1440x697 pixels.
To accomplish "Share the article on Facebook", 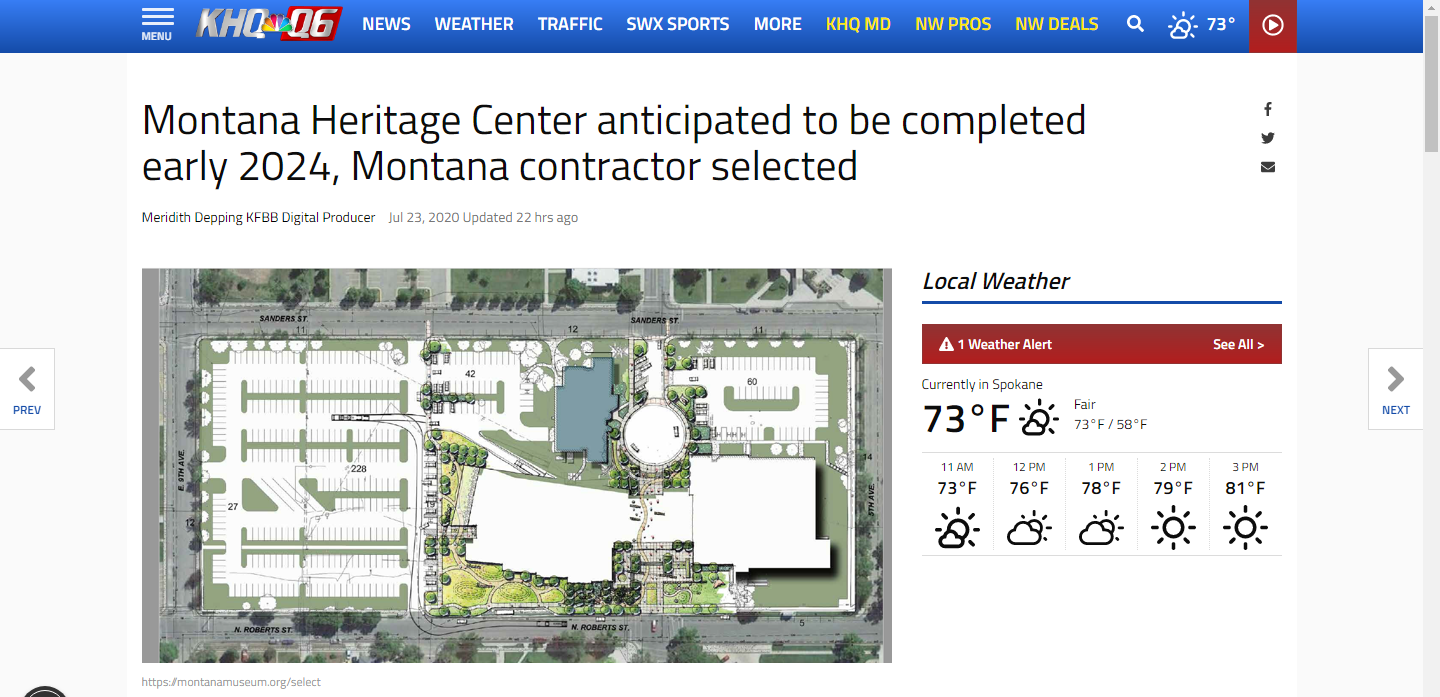I will click(1268, 109).
